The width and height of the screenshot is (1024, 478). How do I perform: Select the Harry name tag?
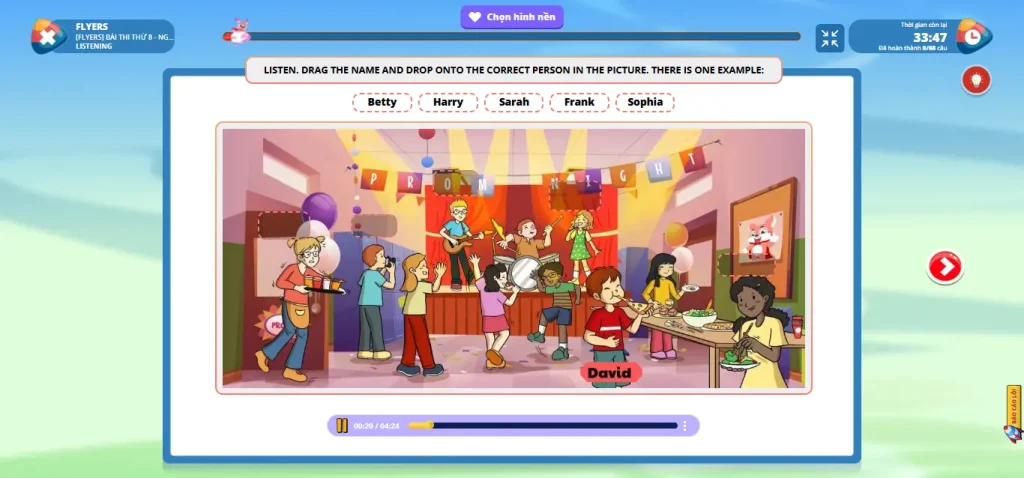tap(448, 102)
